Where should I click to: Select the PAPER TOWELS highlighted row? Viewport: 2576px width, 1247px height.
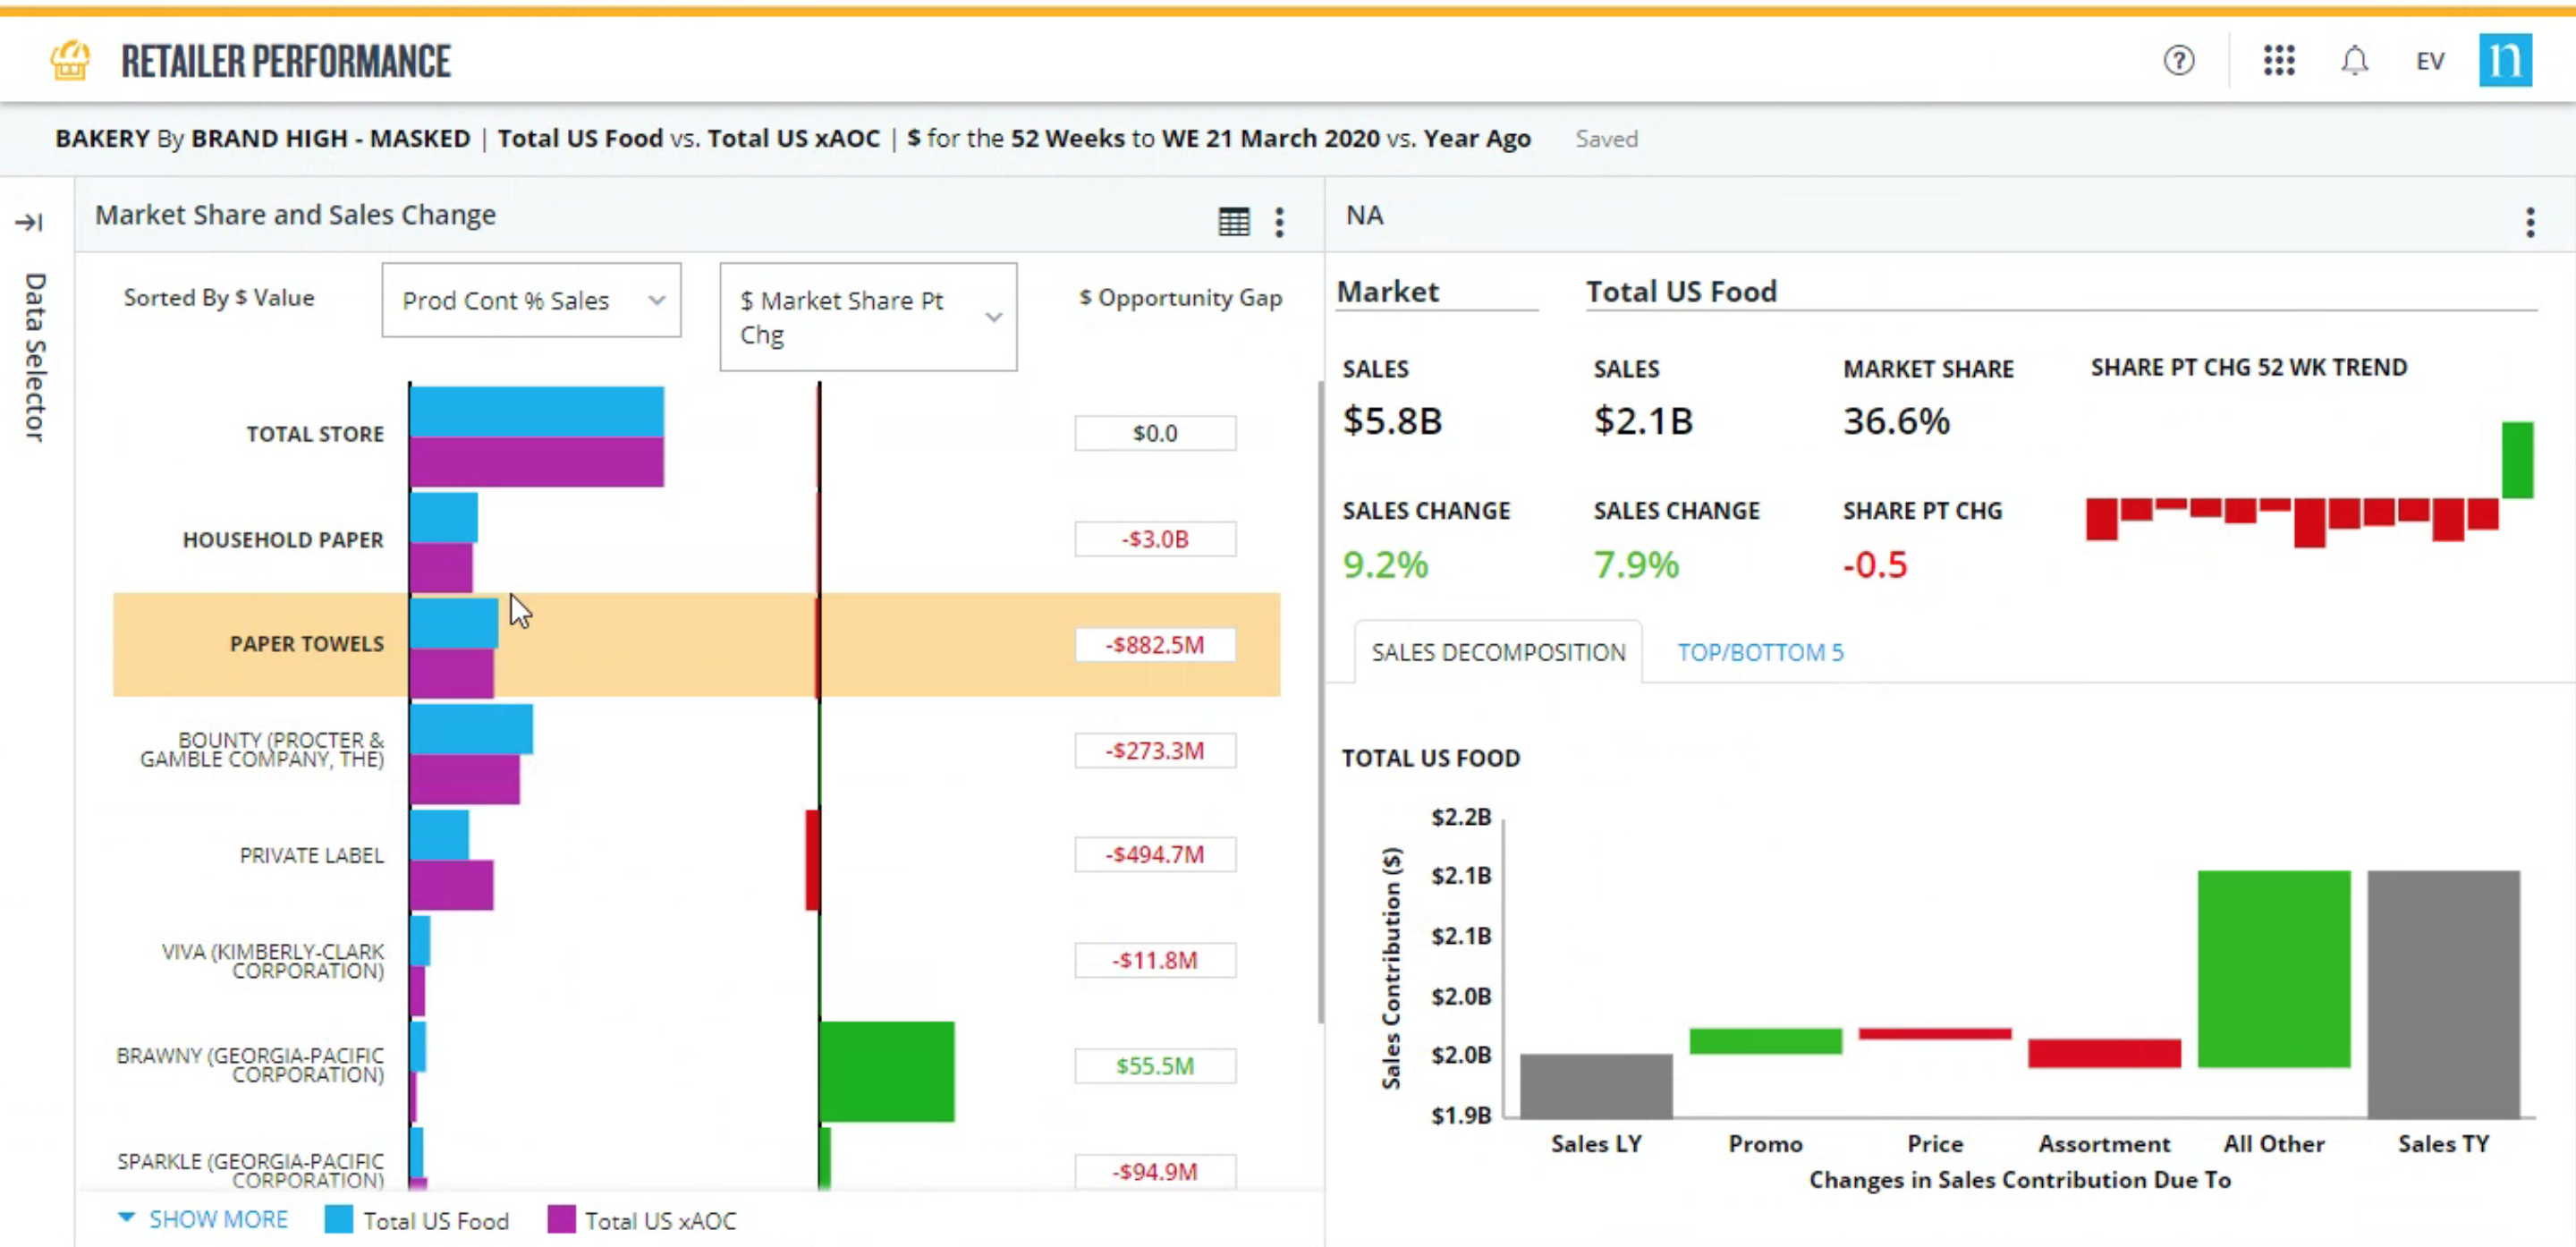pos(696,645)
